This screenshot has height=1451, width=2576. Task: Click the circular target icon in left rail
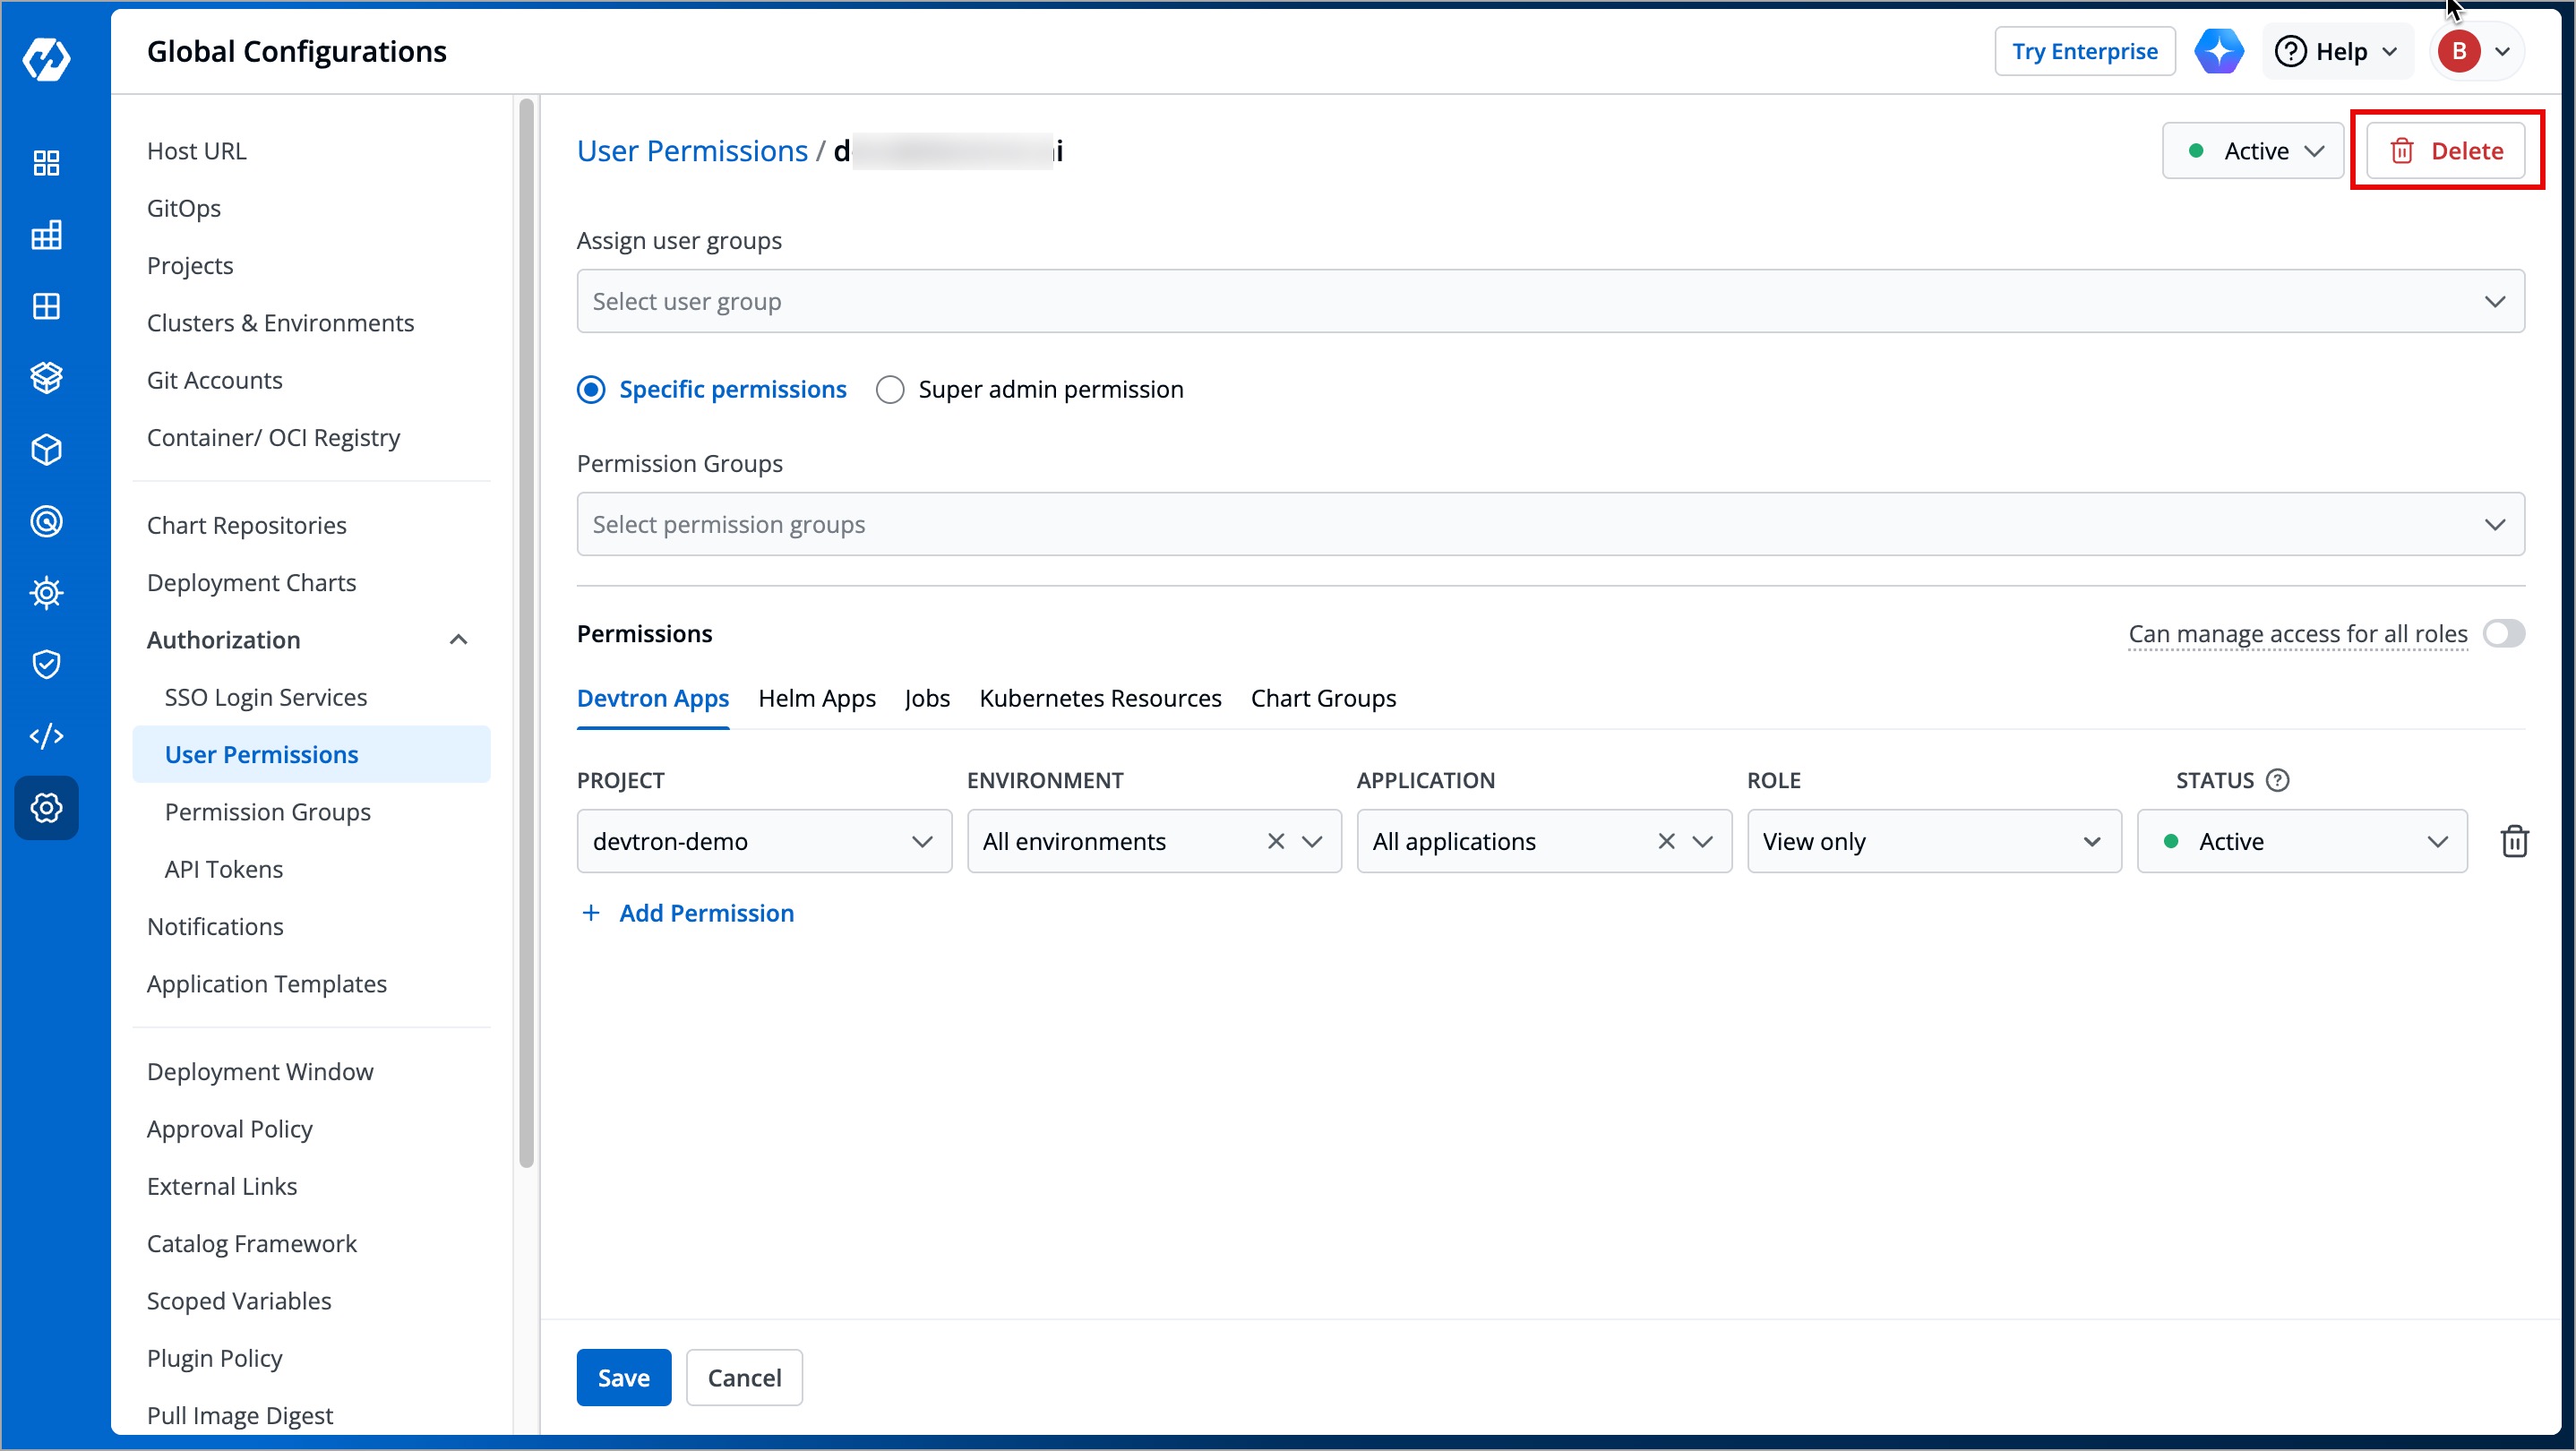coord(46,521)
